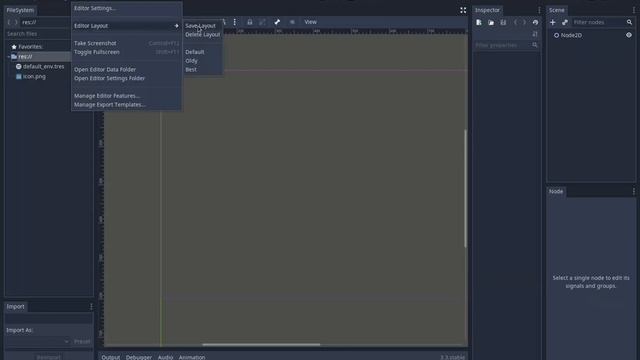Click the save resource icon in Inspector
This screenshot has height=360, width=640.
pyautogui.click(x=503, y=22)
